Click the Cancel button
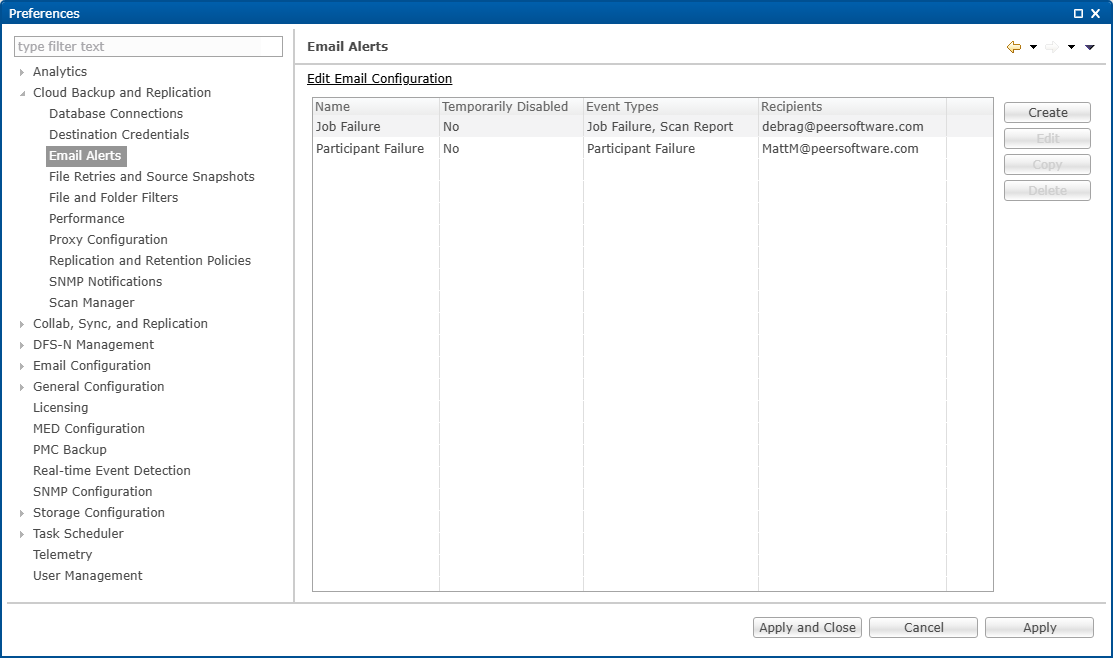This screenshot has height=658, width=1113. pyautogui.click(x=923, y=627)
